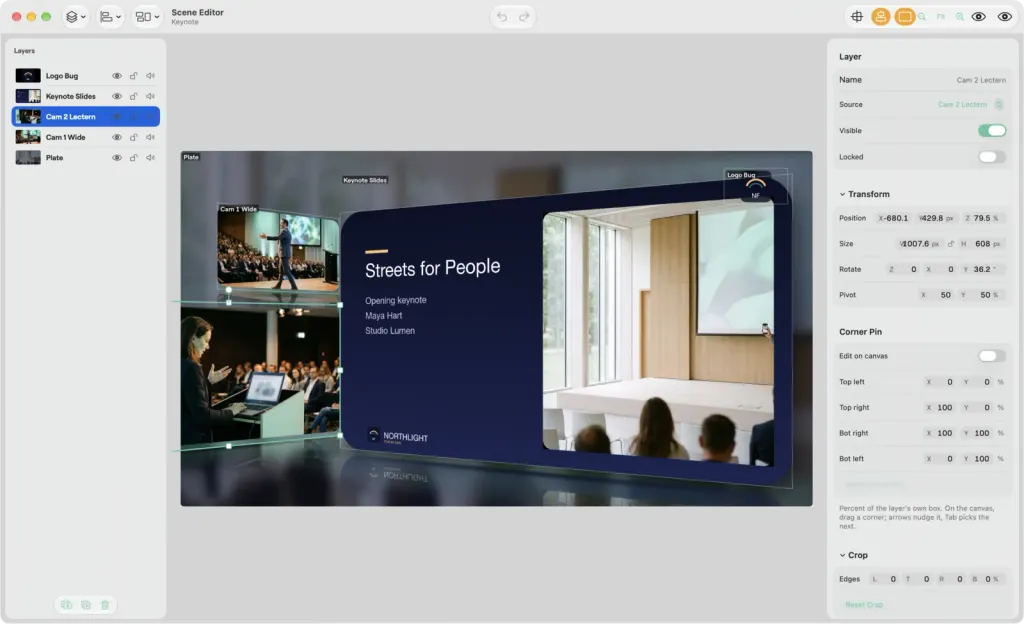The width and height of the screenshot is (1024, 624).
Task: Click the Position Y value 429.8
Action: pyautogui.click(x=936, y=218)
